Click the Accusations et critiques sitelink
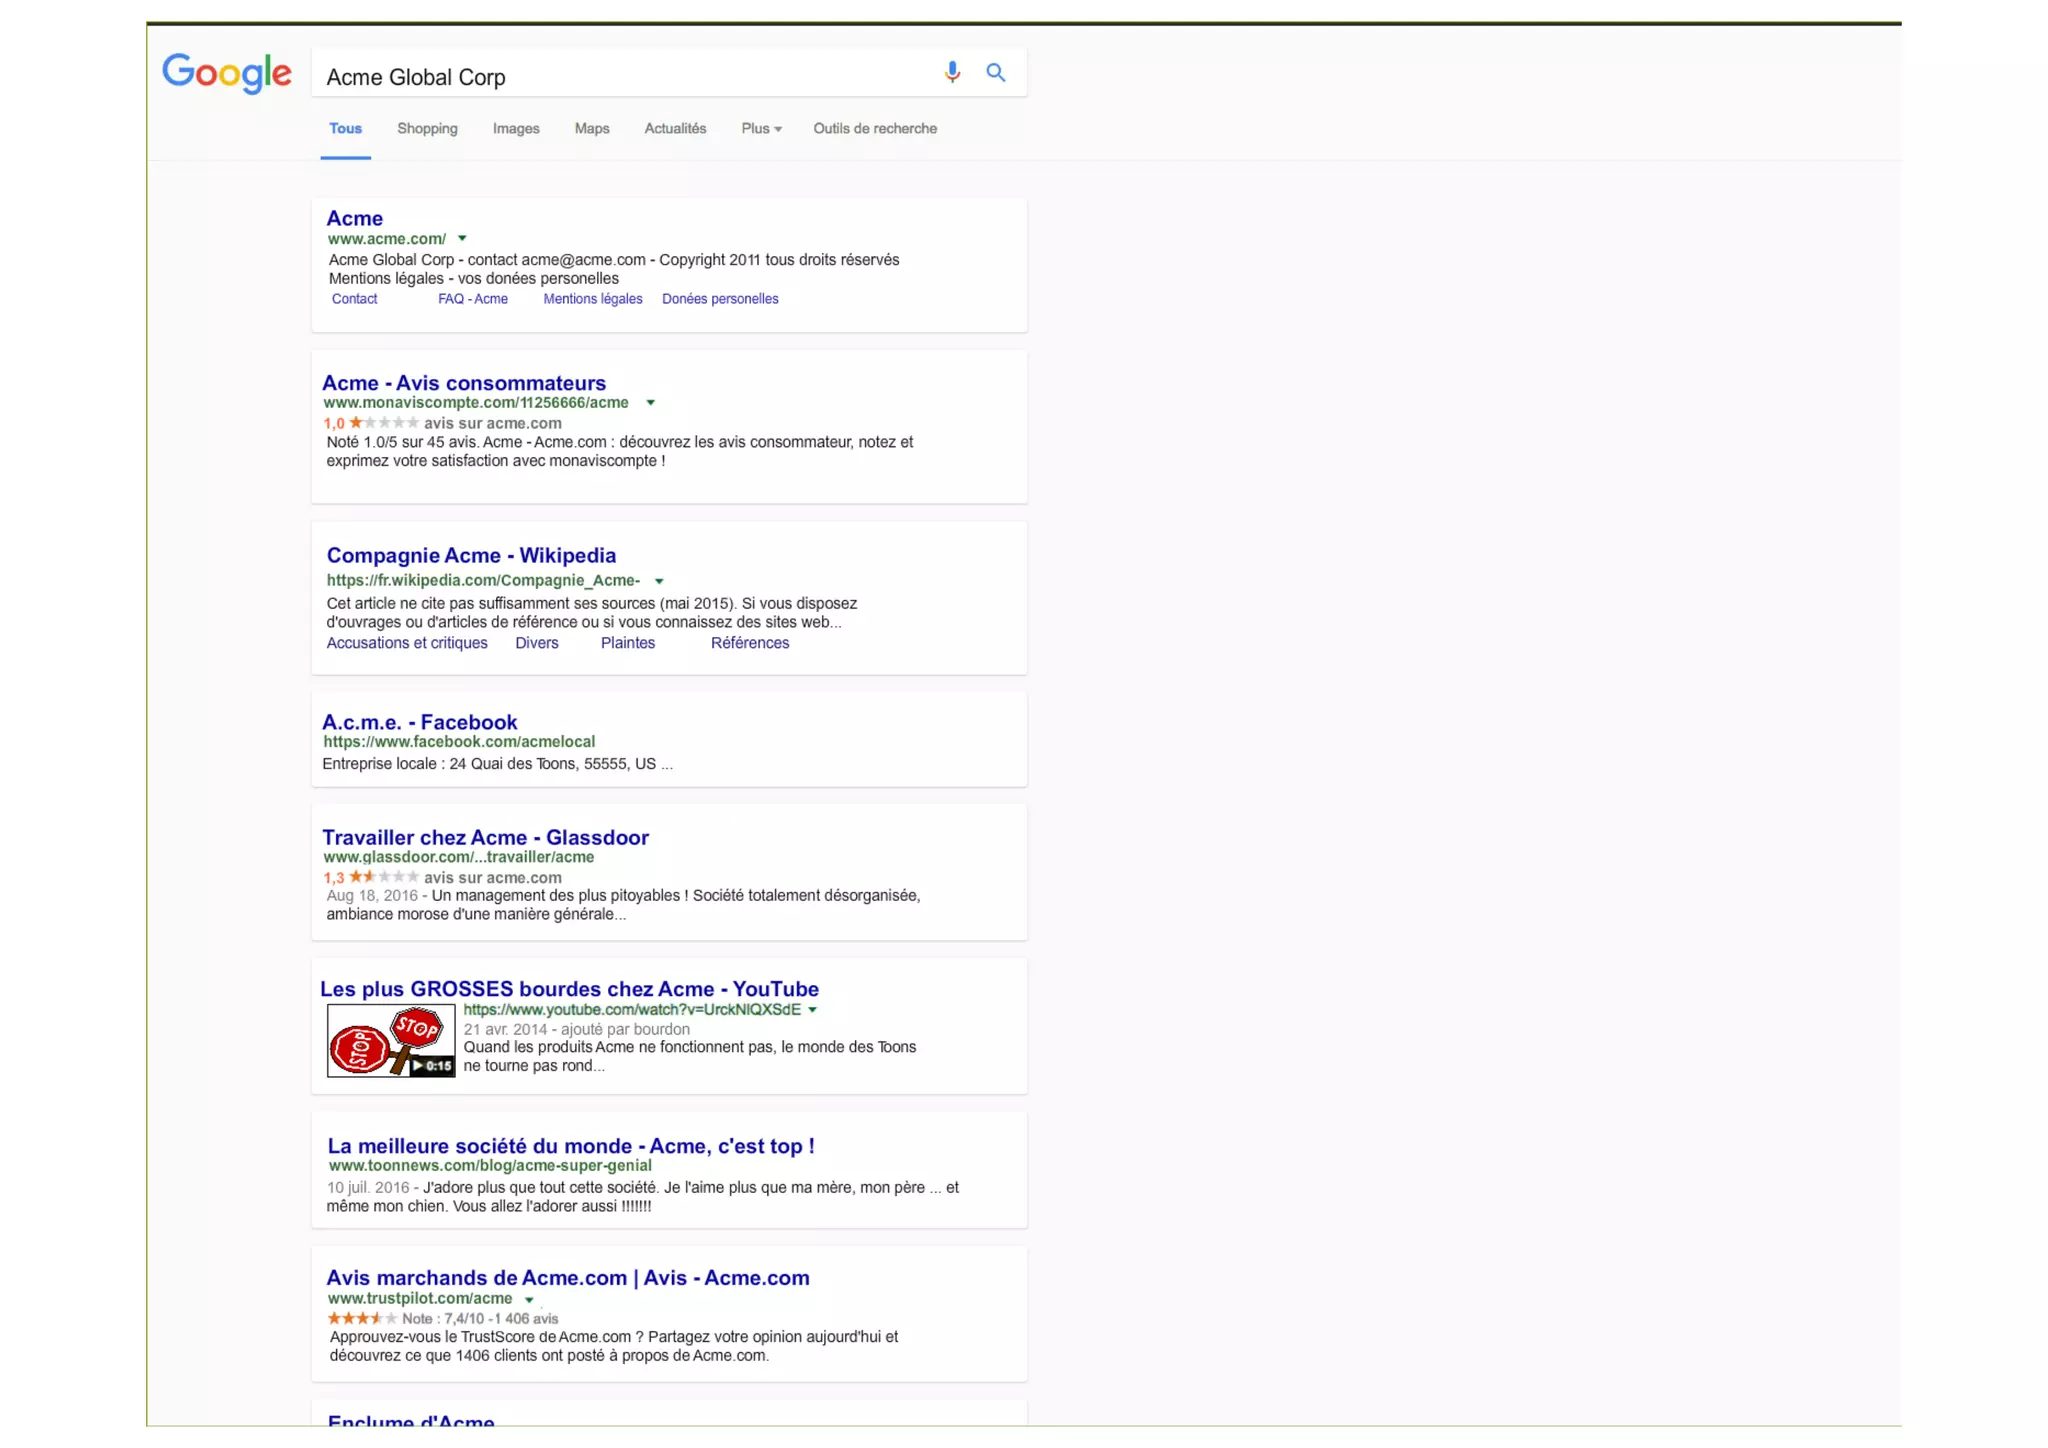The width and height of the screenshot is (2048, 1448). pos(407,643)
